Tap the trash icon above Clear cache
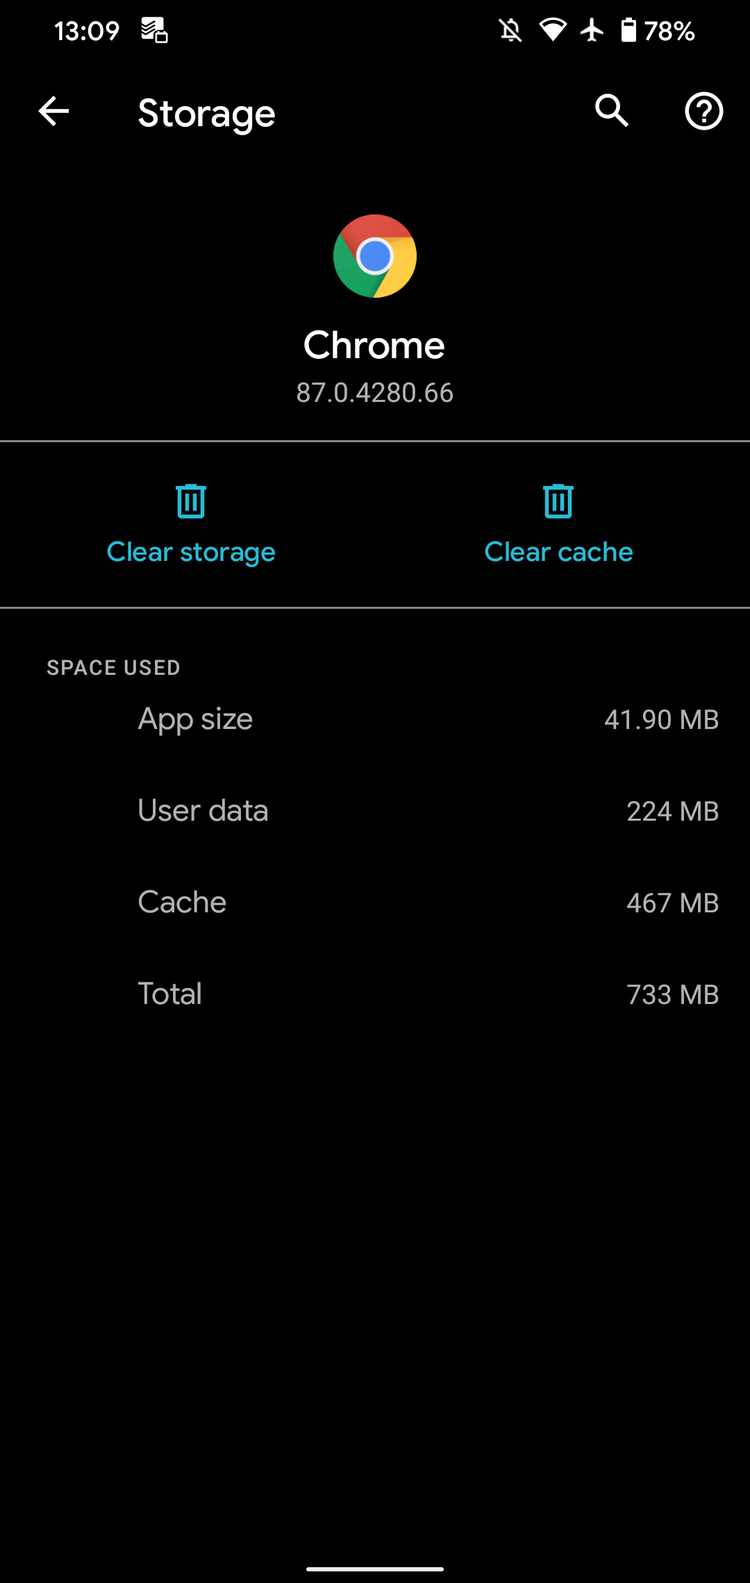The image size is (750, 1583). pos(558,500)
